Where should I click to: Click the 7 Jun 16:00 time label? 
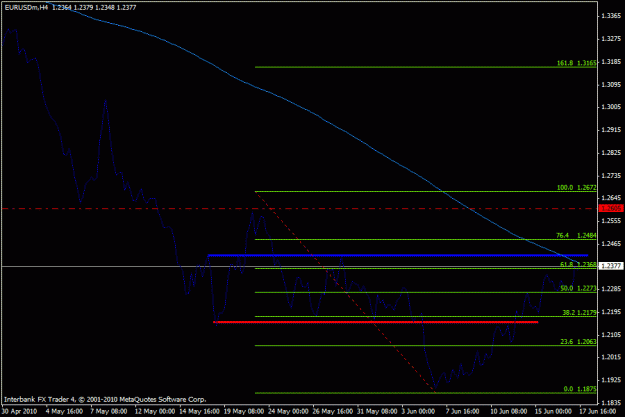point(462,411)
